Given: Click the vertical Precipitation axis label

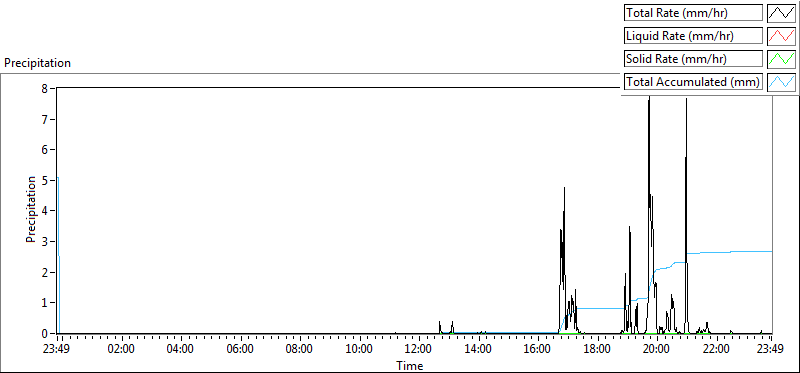Looking at the screenshot, I should (31, 209).
